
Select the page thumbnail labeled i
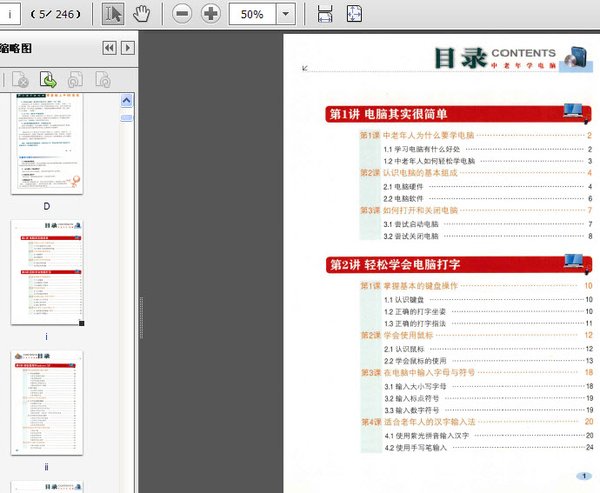click(x=47, y=271)
